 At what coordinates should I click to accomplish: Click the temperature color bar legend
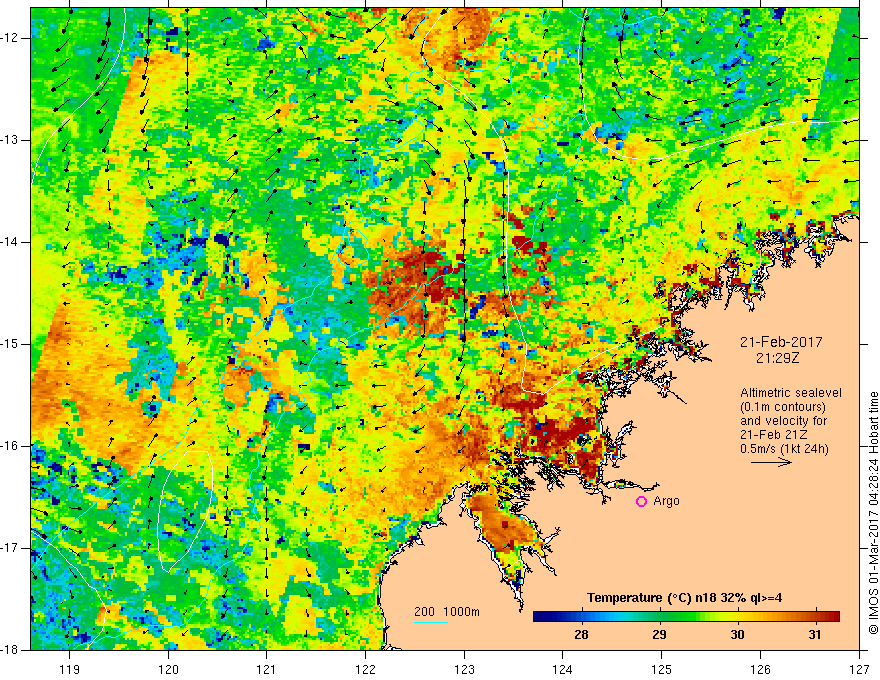686,616
